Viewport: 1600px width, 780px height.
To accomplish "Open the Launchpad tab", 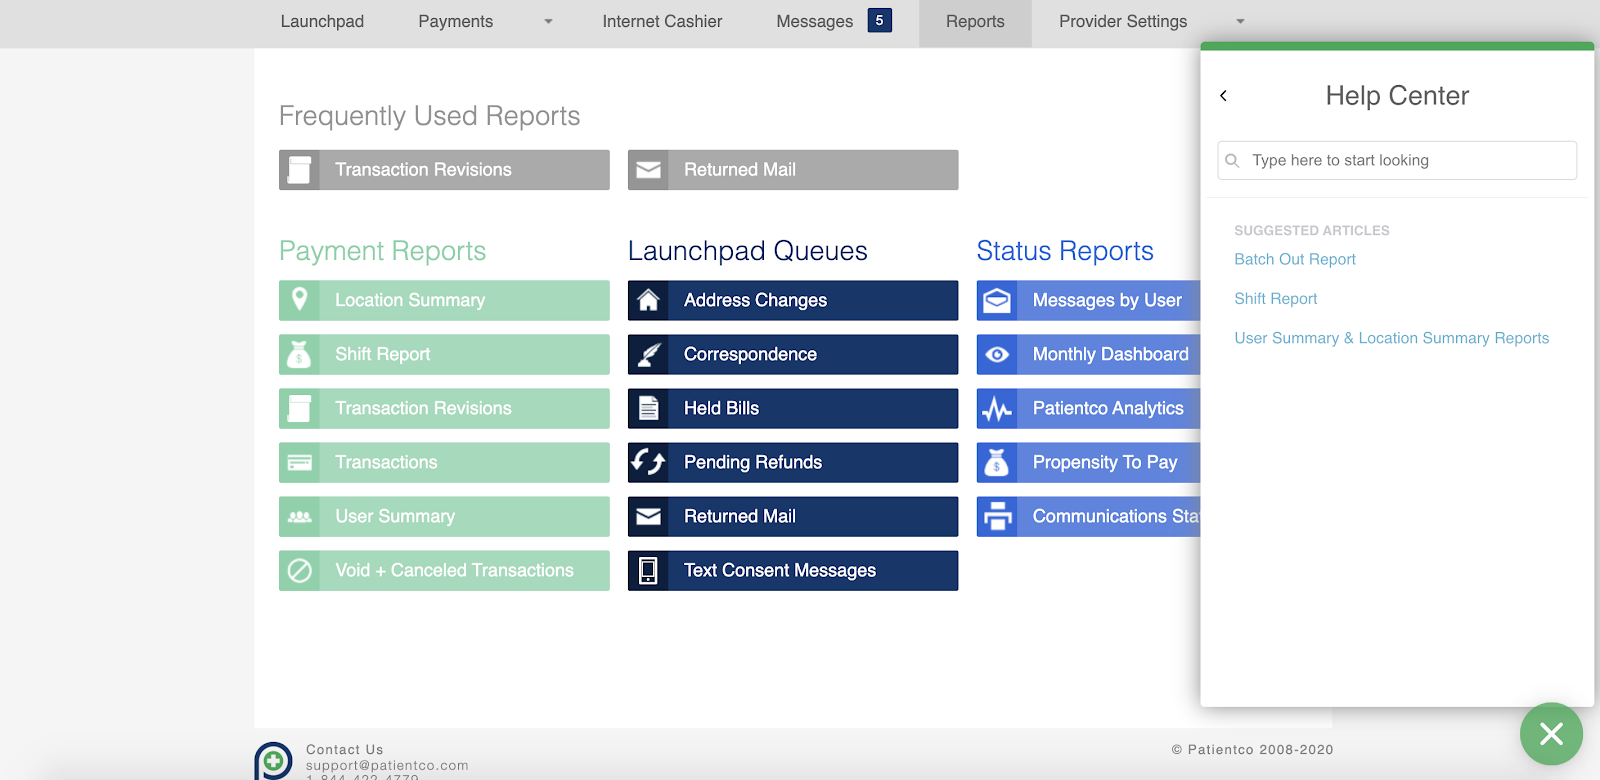I will tap(322, 22).
